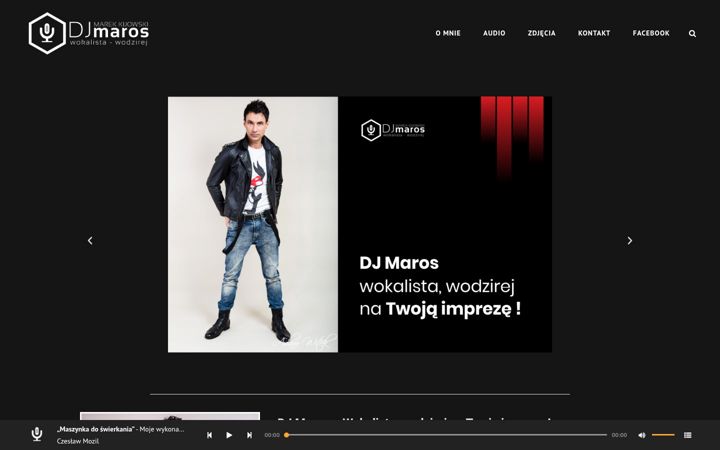Click the "wokalista - wodzirej" tagline in logo

[x=109, y=43]
